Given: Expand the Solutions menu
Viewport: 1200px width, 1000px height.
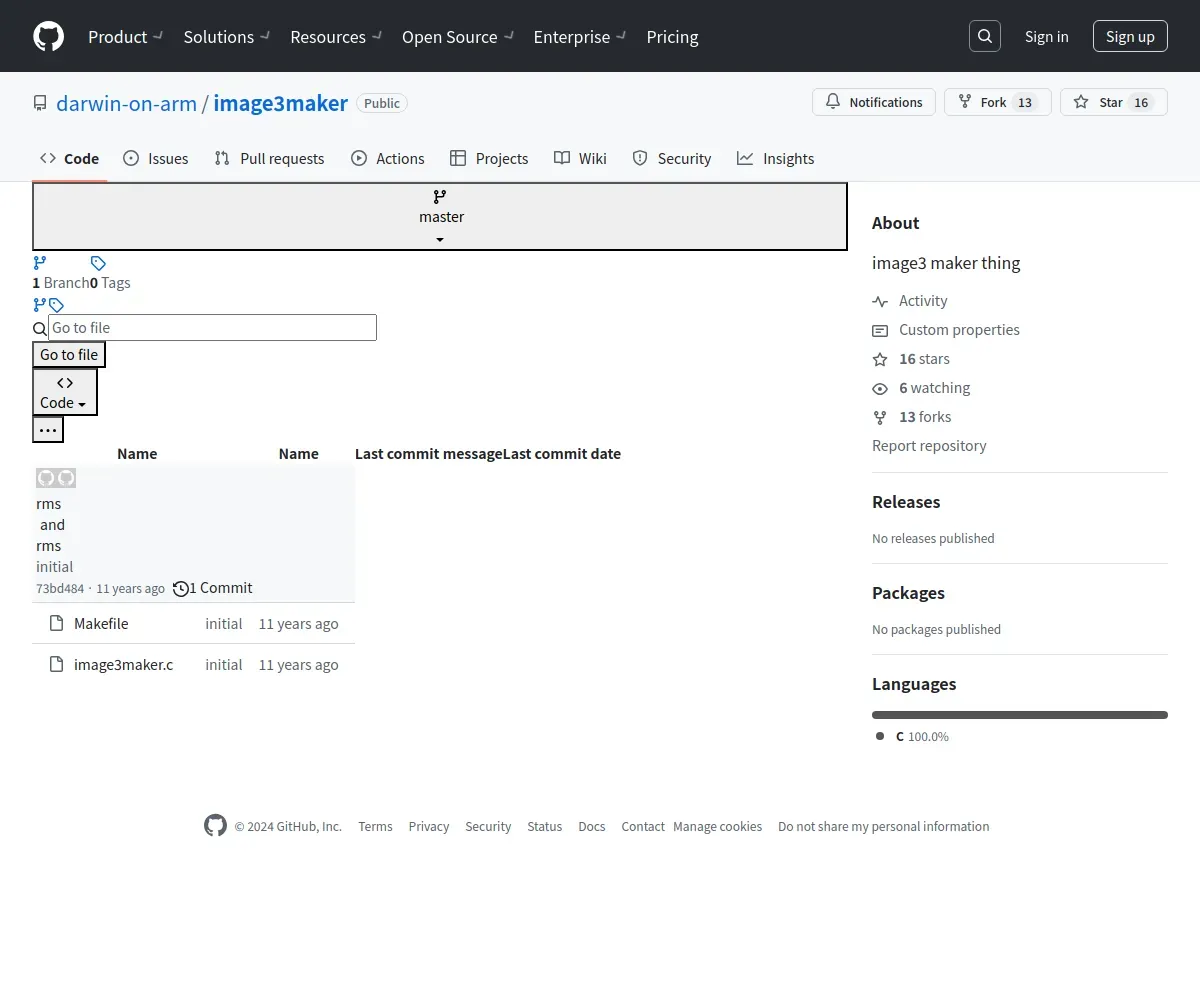Looking at the screenshot, I should tap(227, 37).
